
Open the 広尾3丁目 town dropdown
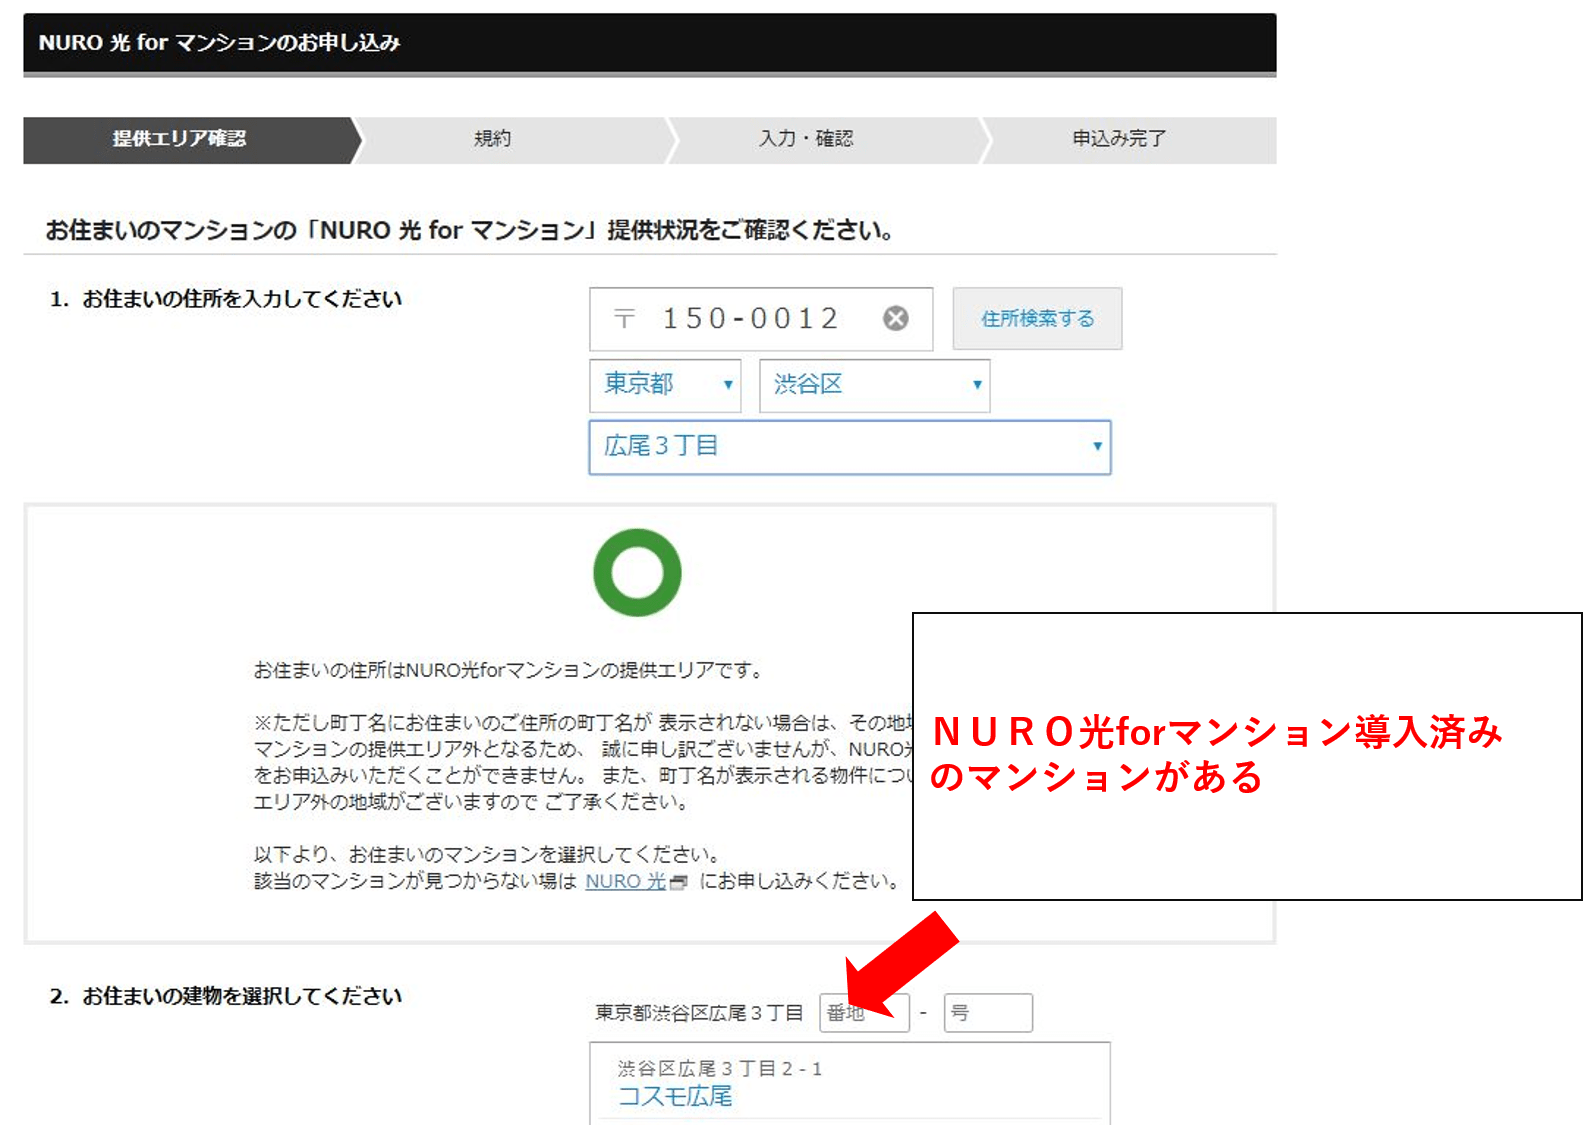point(850,447)
